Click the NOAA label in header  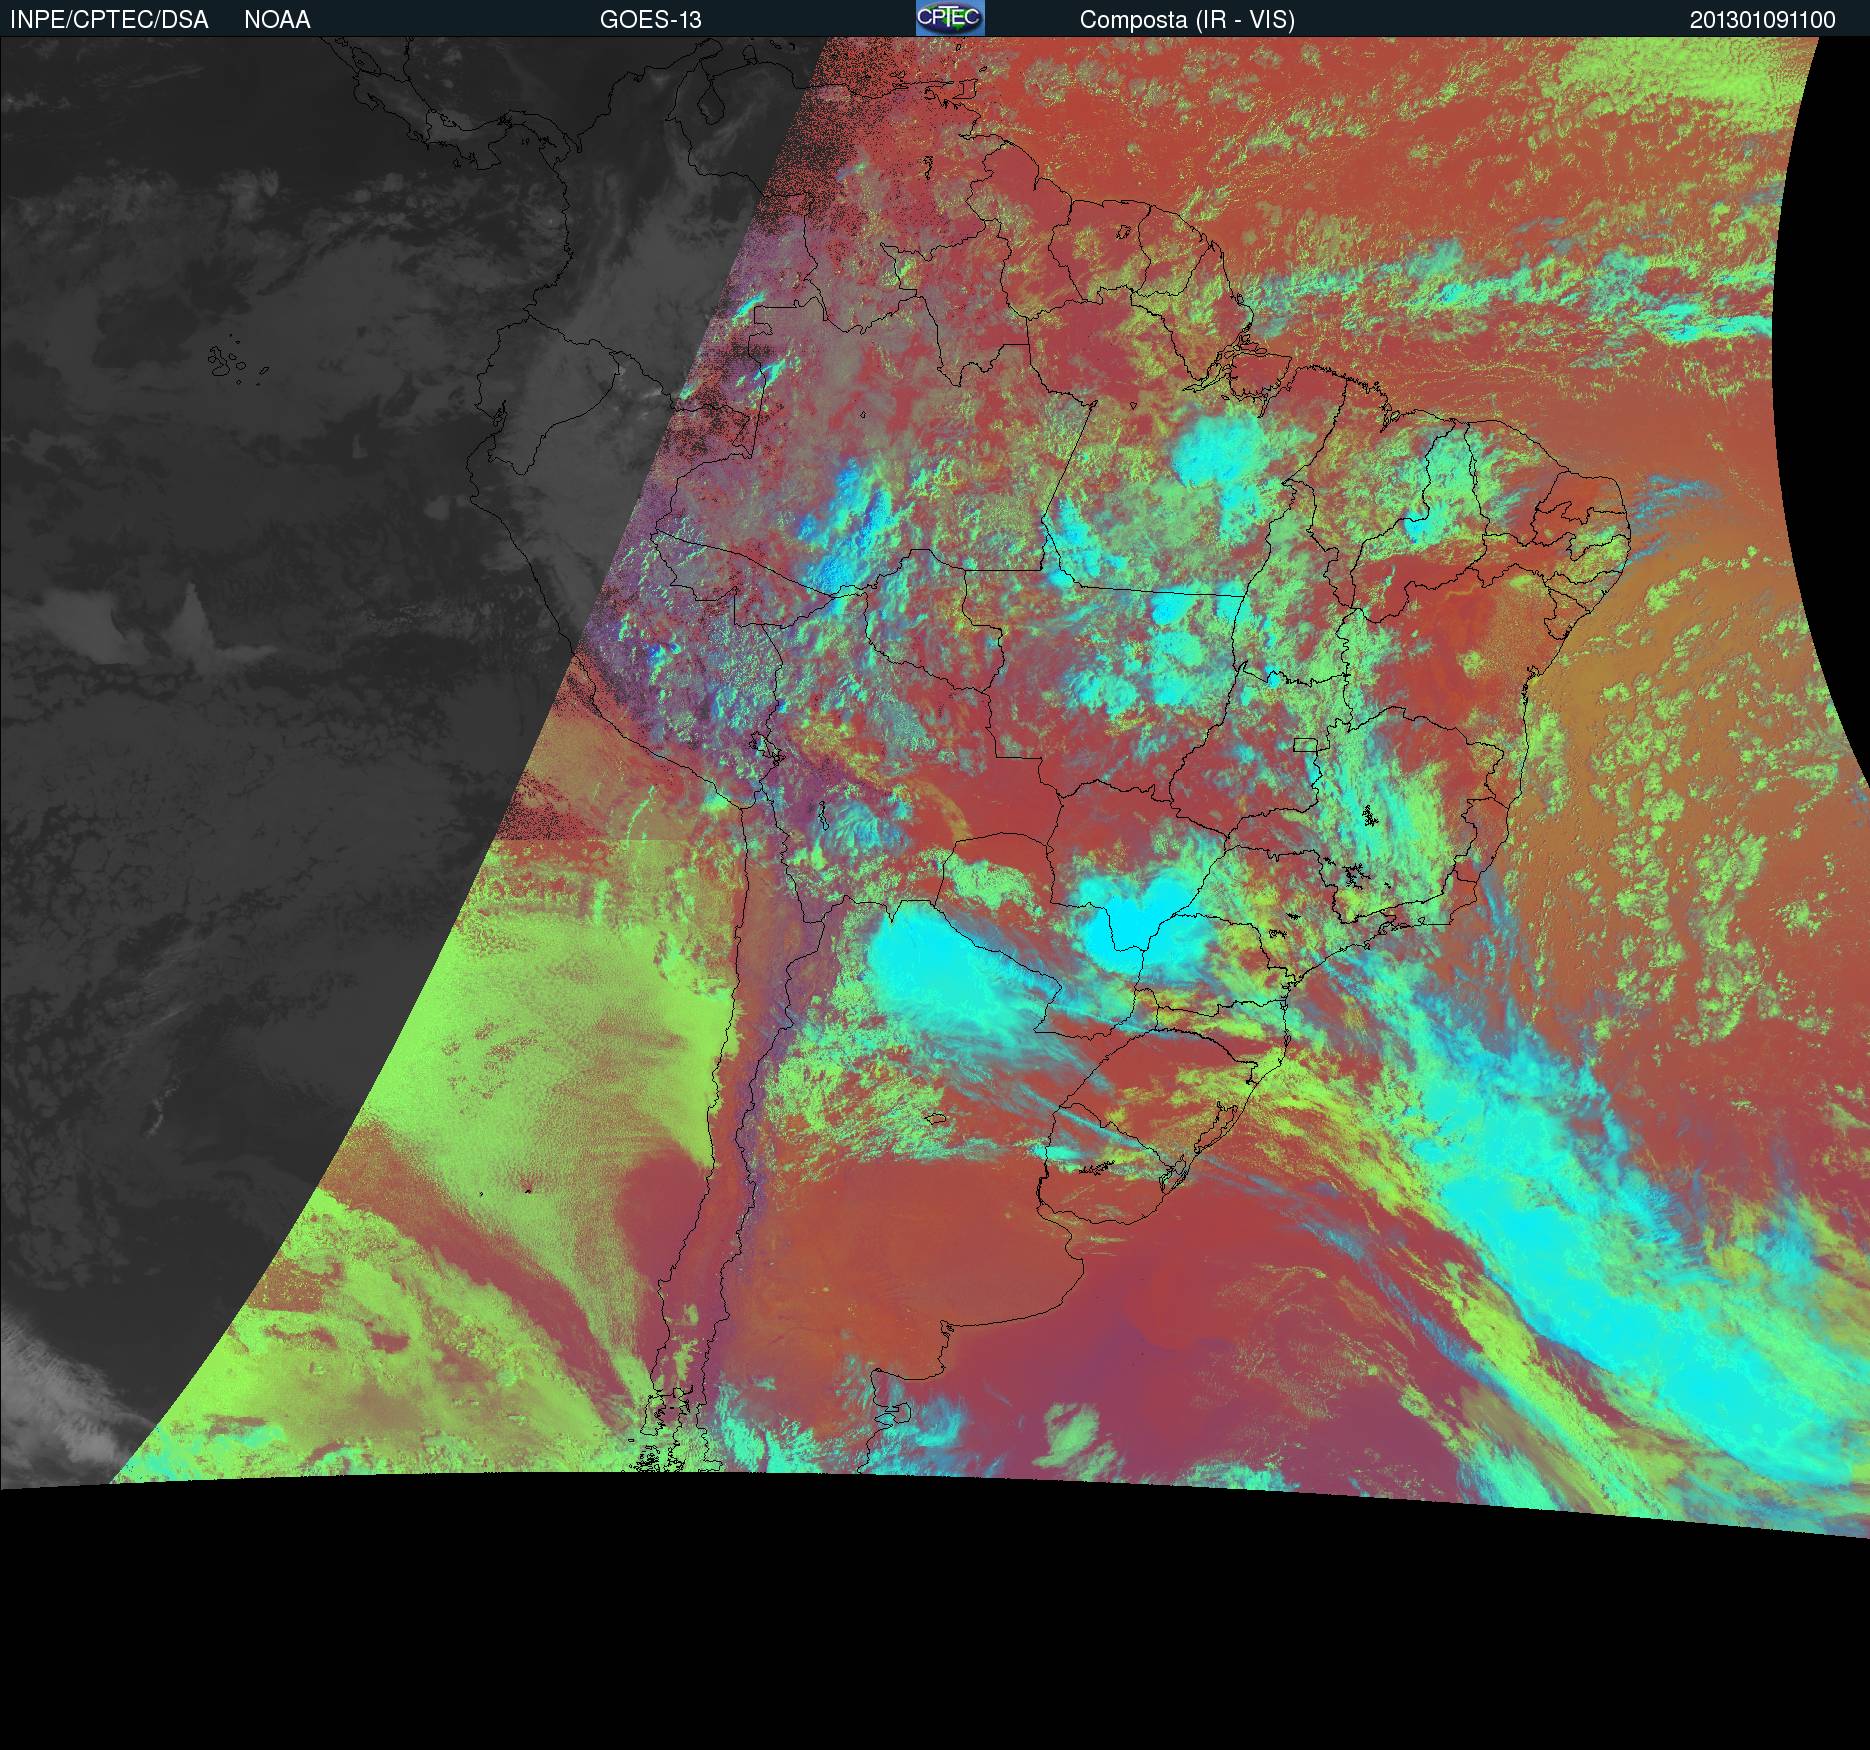click(277, 20)
